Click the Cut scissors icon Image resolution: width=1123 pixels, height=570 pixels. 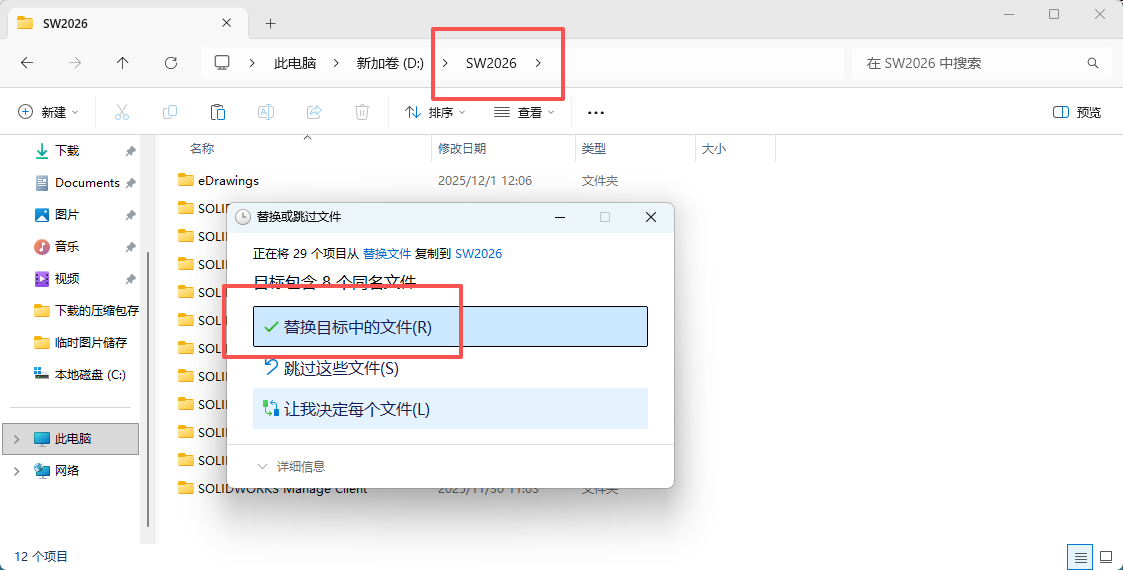pos(122,112)
